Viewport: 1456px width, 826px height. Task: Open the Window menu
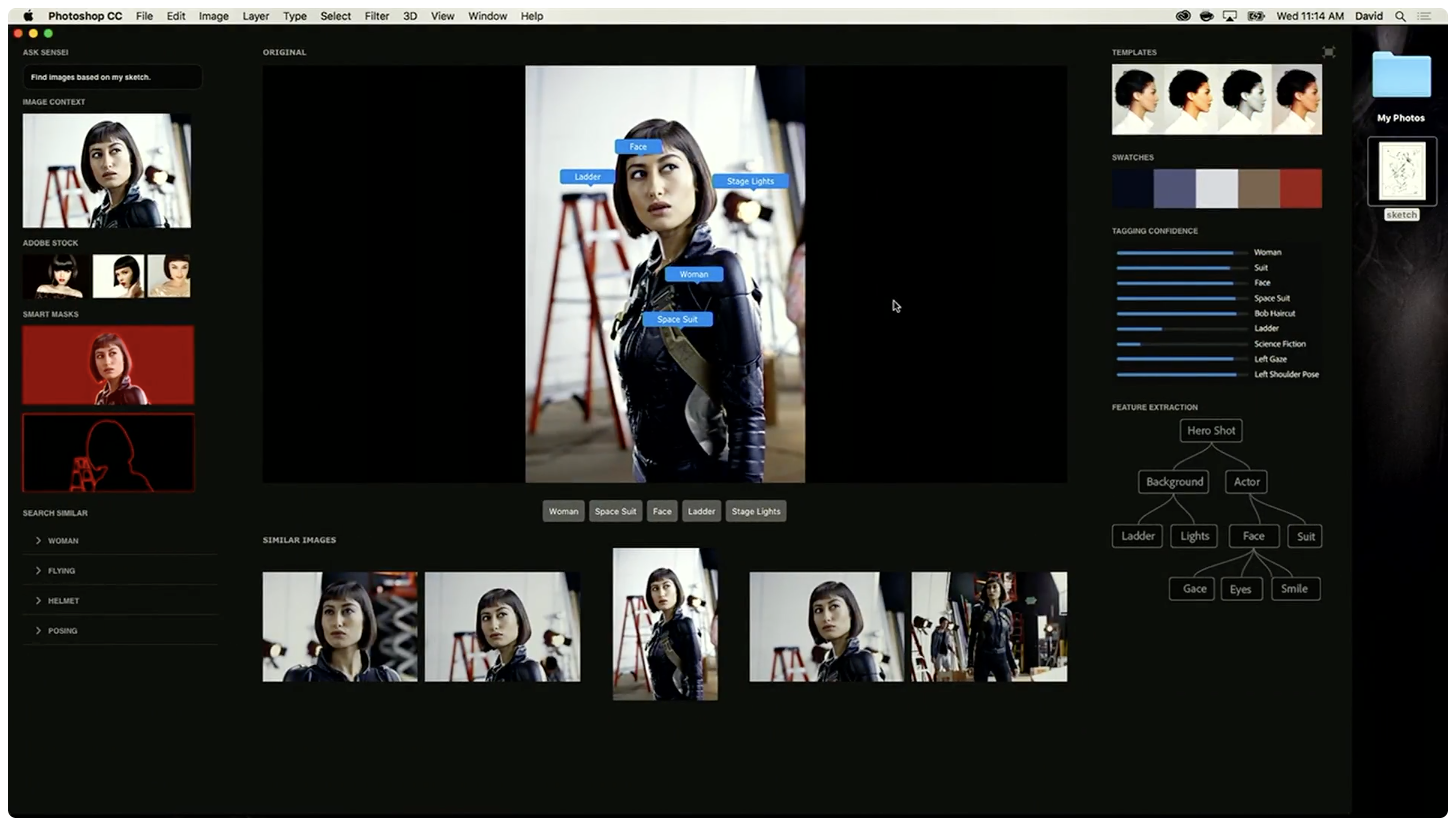pyautogui.click(x=488, y=16)
